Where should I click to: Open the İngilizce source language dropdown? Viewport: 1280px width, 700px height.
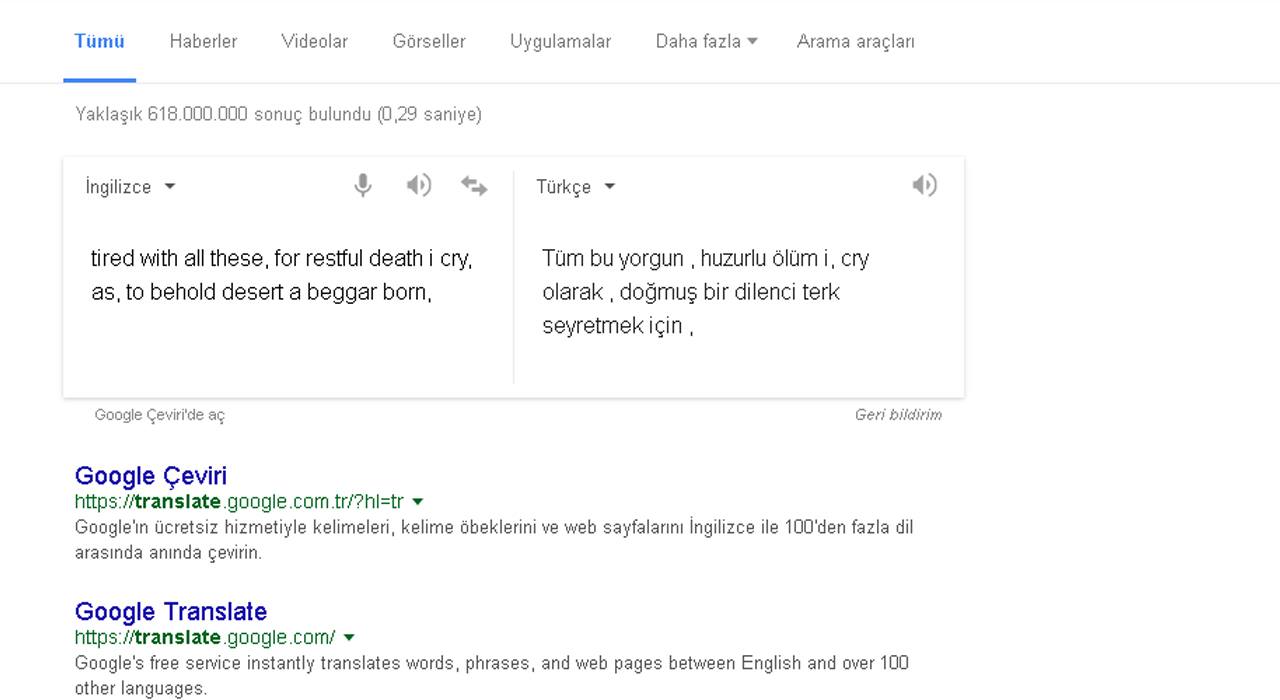[x=130, y=187]
